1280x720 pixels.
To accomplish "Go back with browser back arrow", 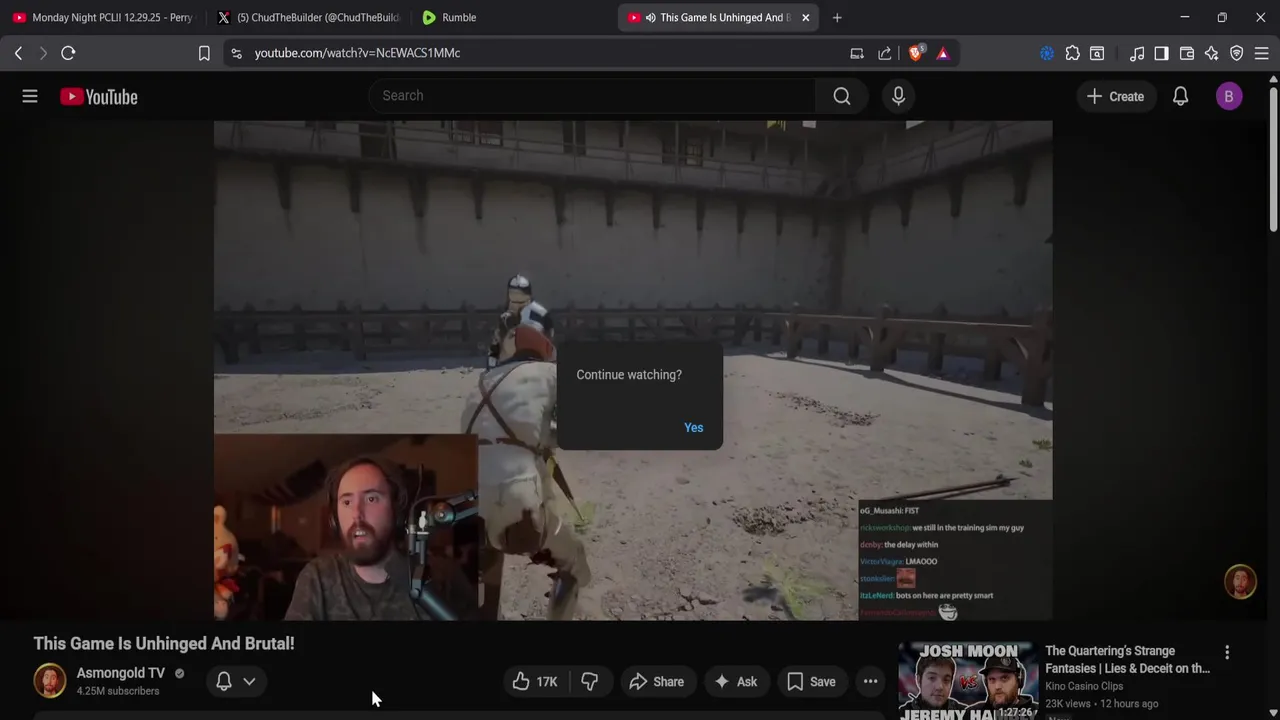I will (18, 53).
